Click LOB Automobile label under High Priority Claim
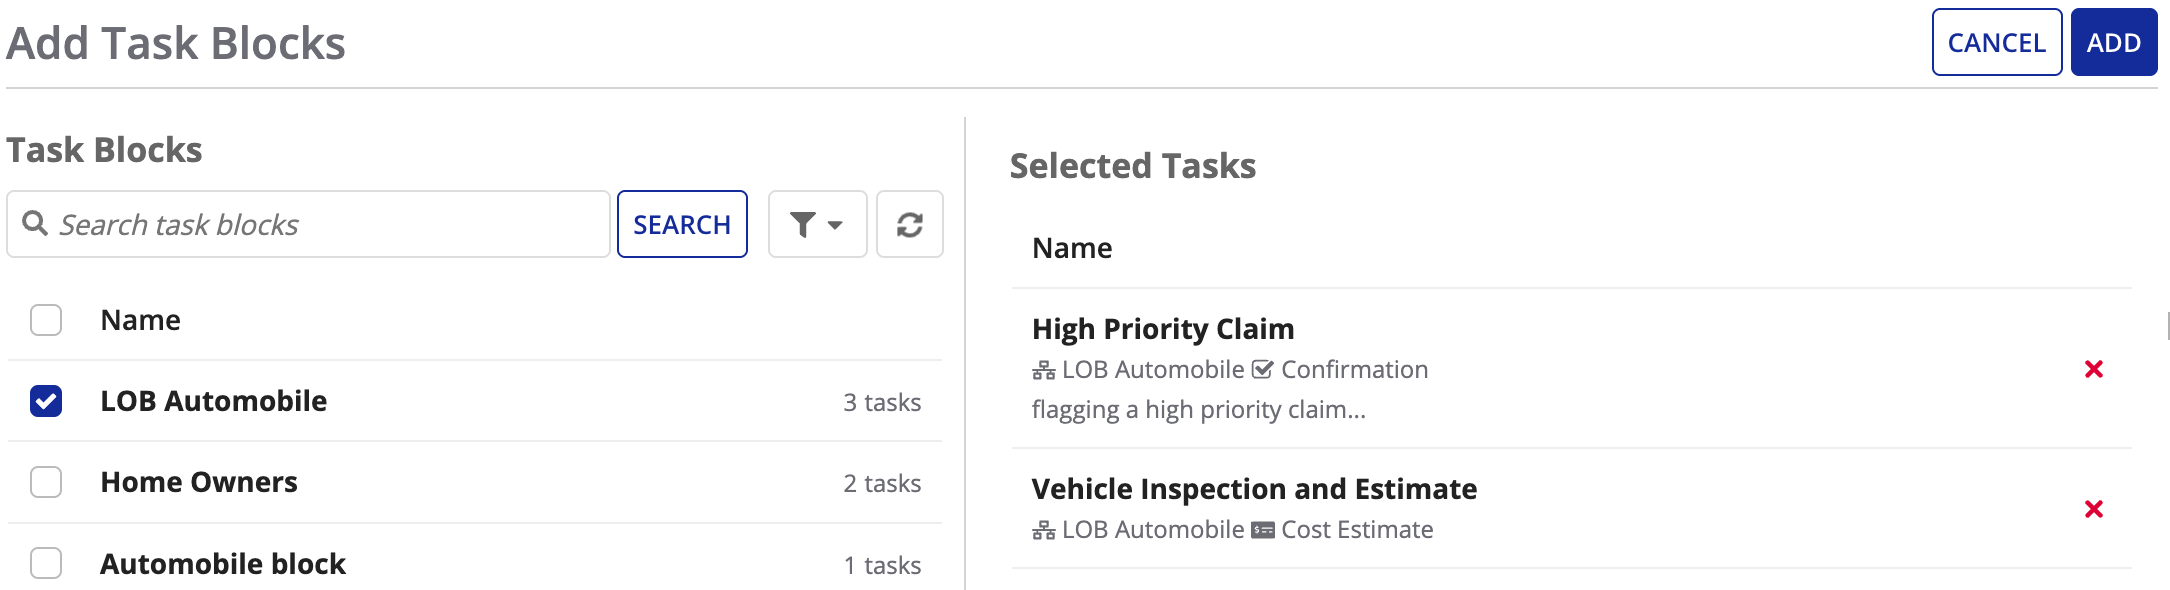This screenshot has width=2170, height=590. [1153, 369]
